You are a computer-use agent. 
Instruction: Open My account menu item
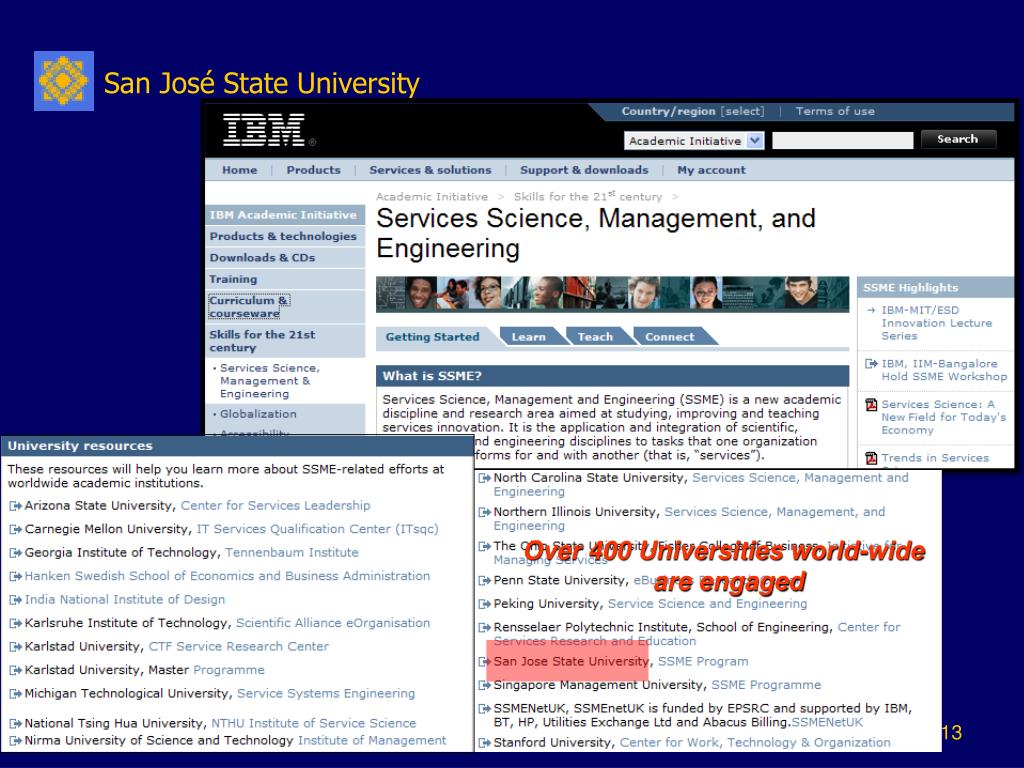pos(711,170)
